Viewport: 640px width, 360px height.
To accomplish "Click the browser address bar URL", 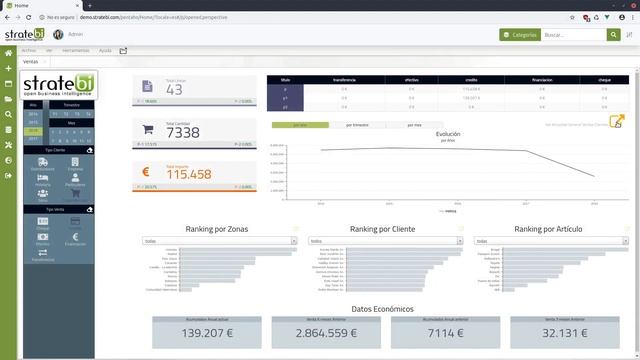I will 153,18.
